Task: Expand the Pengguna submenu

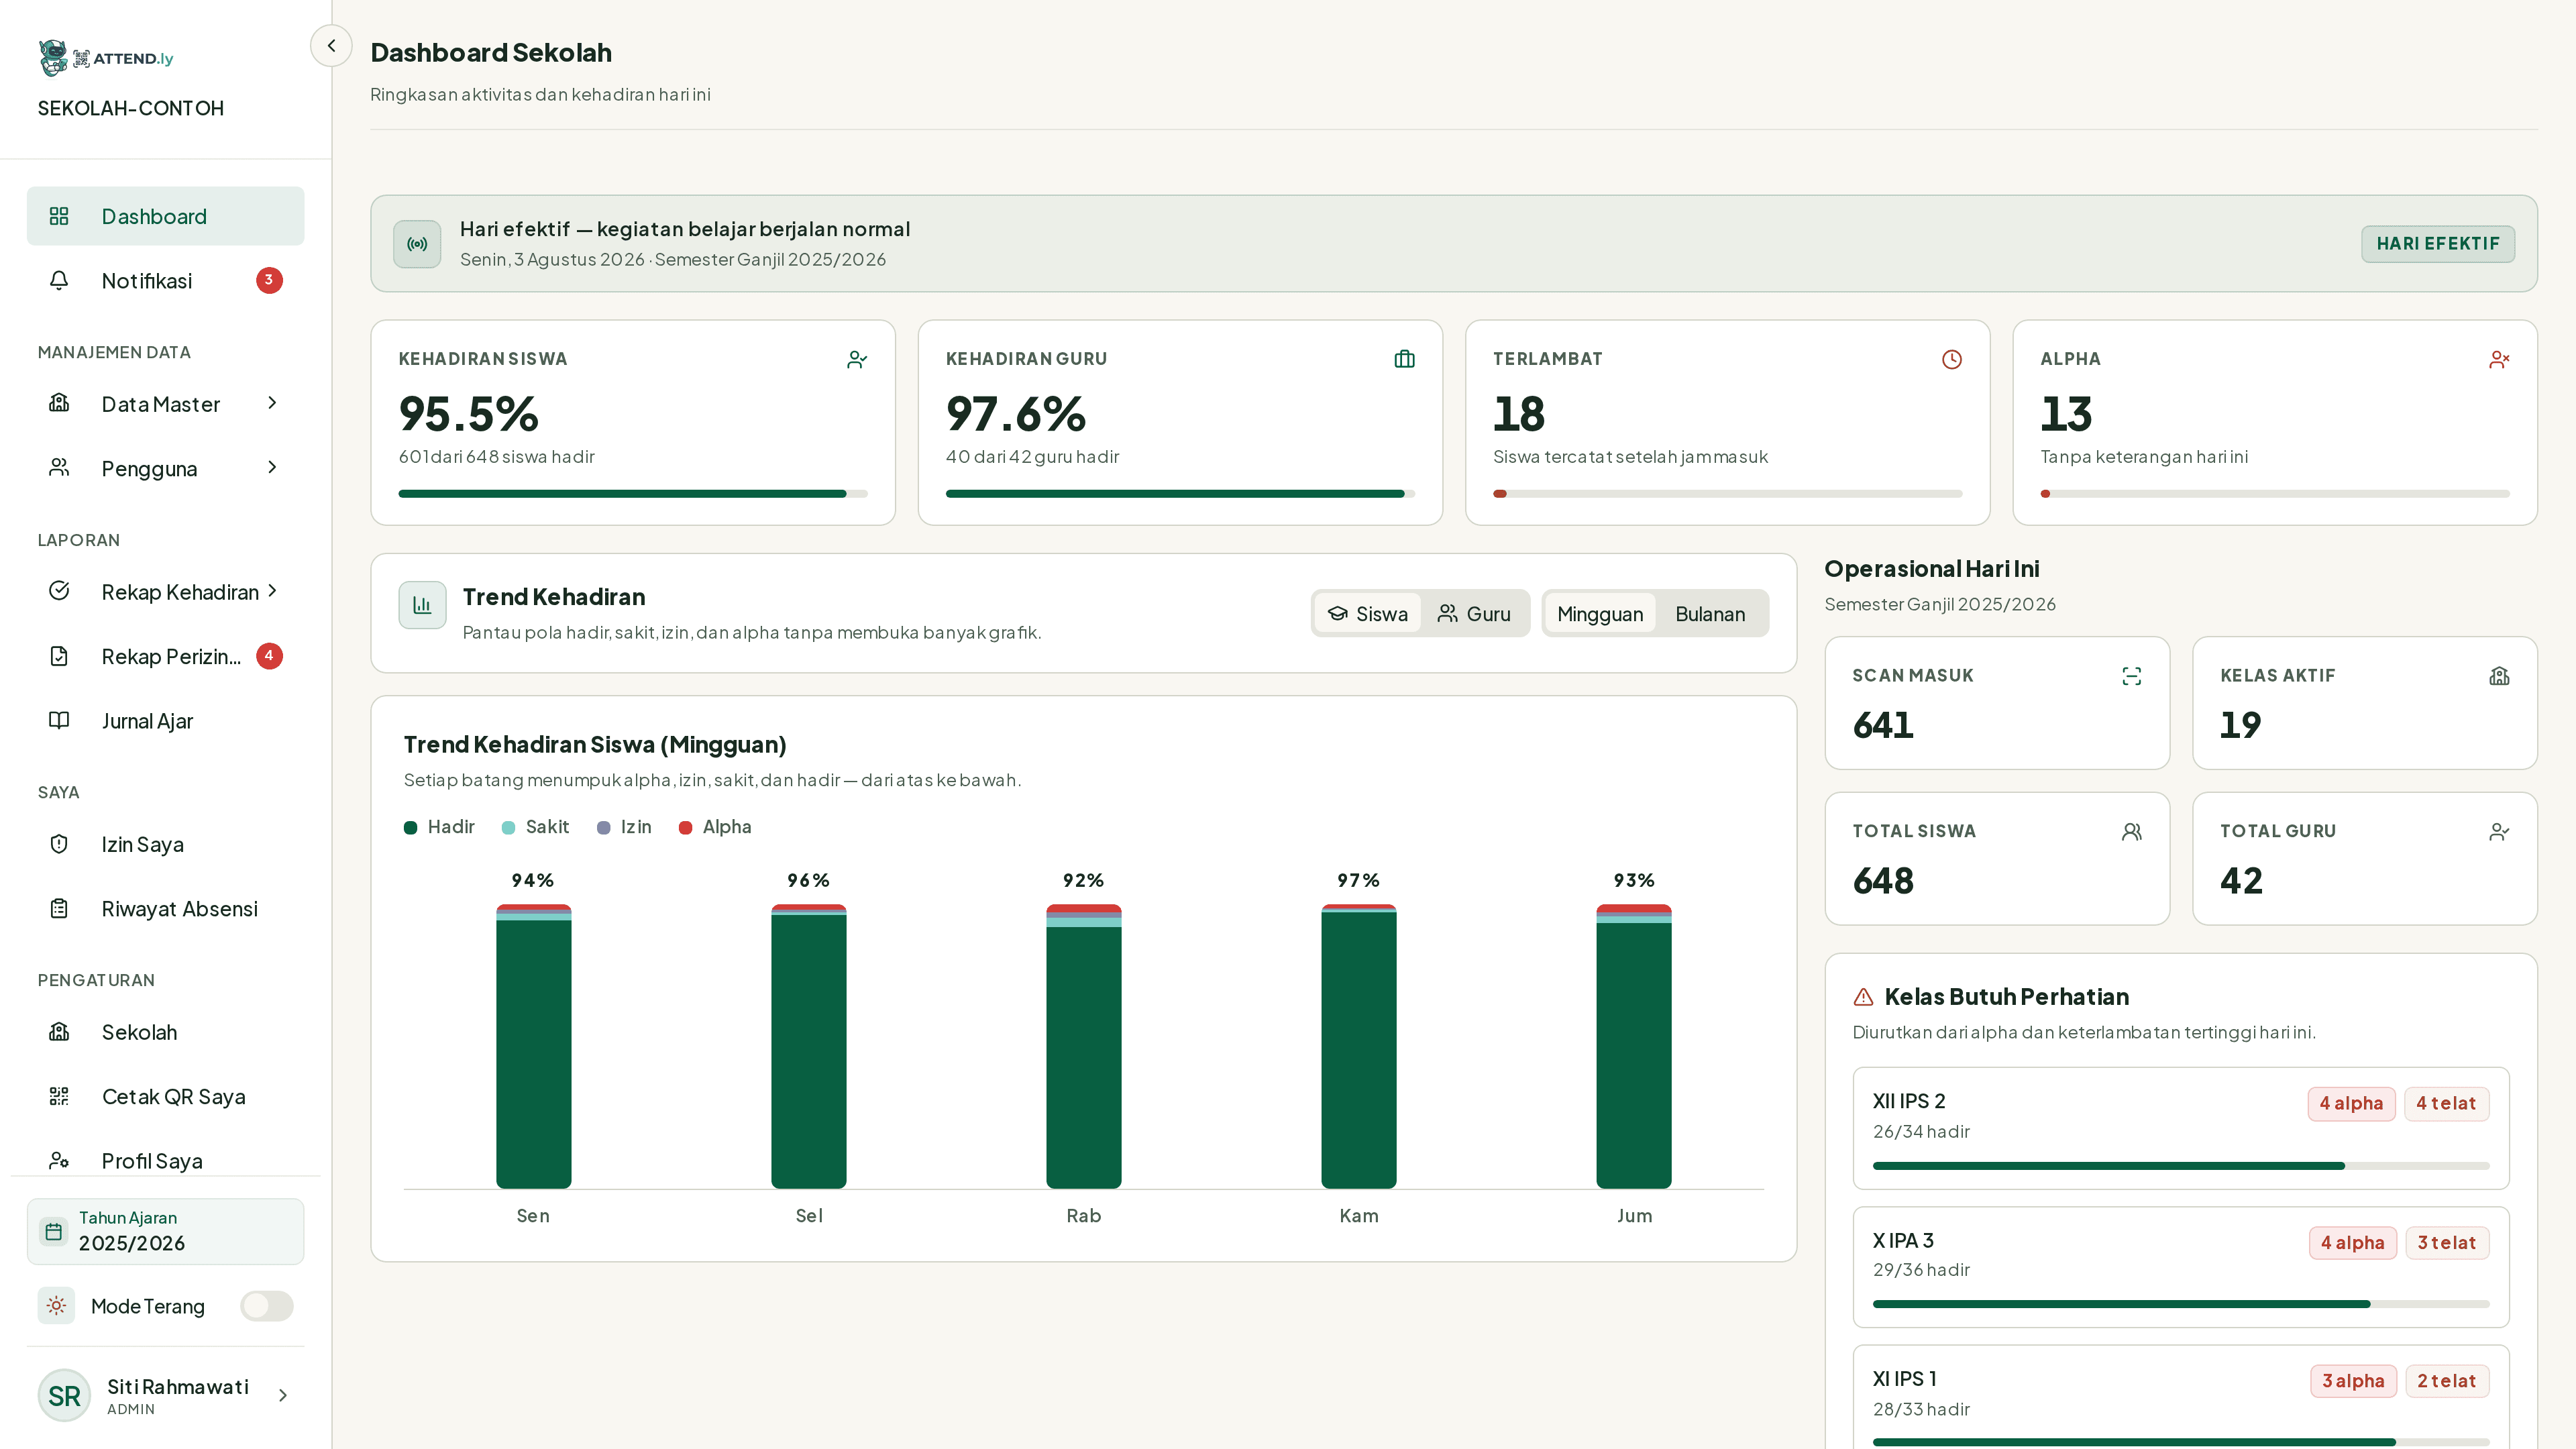Action: click(x=166, y=469)
